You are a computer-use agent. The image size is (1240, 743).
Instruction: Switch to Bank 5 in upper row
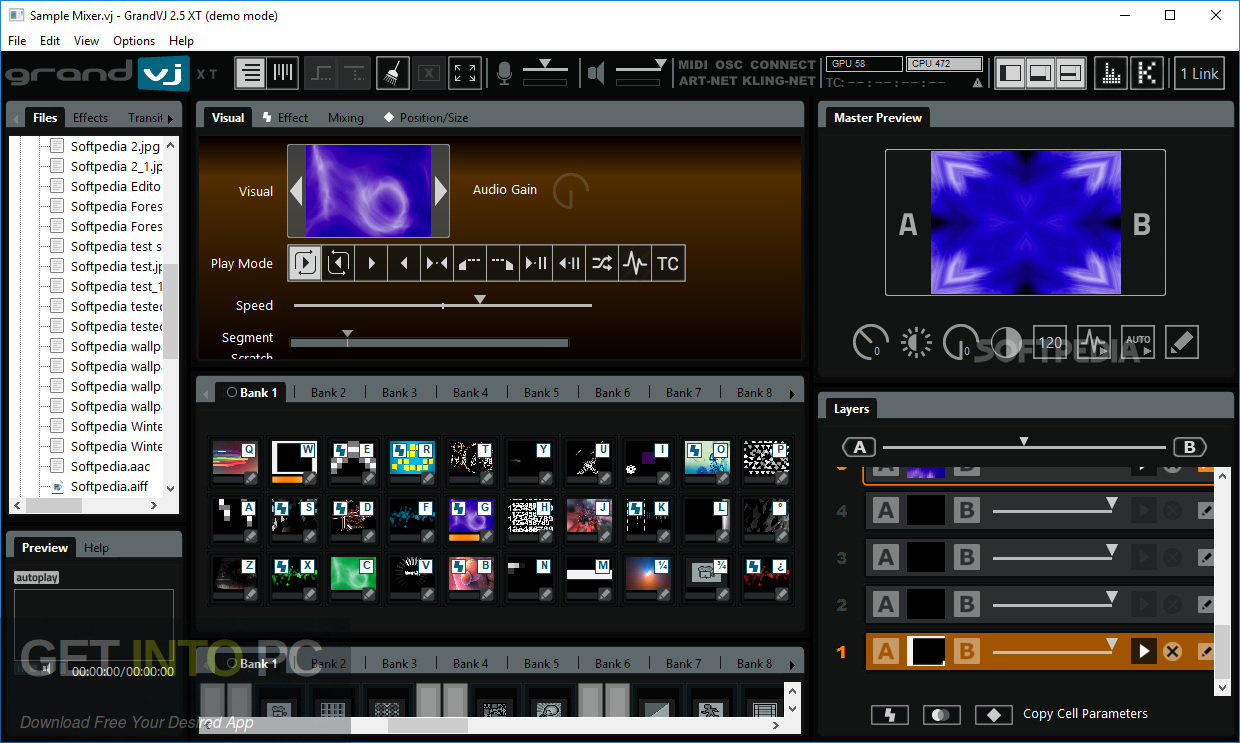pyautogui.click(x=542, y=393)
